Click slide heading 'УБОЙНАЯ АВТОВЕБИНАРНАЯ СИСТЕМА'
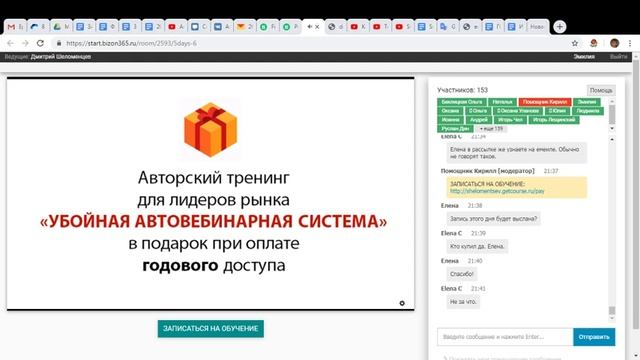 213,222
